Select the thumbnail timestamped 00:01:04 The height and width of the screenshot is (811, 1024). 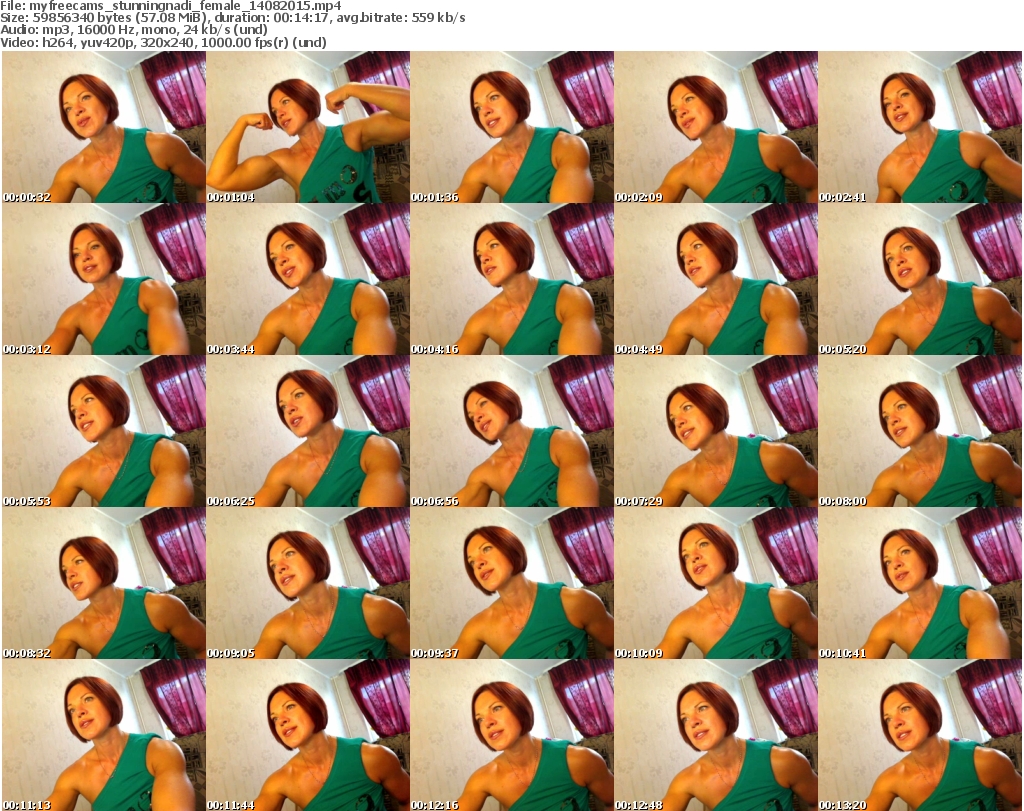pos(308,127)
